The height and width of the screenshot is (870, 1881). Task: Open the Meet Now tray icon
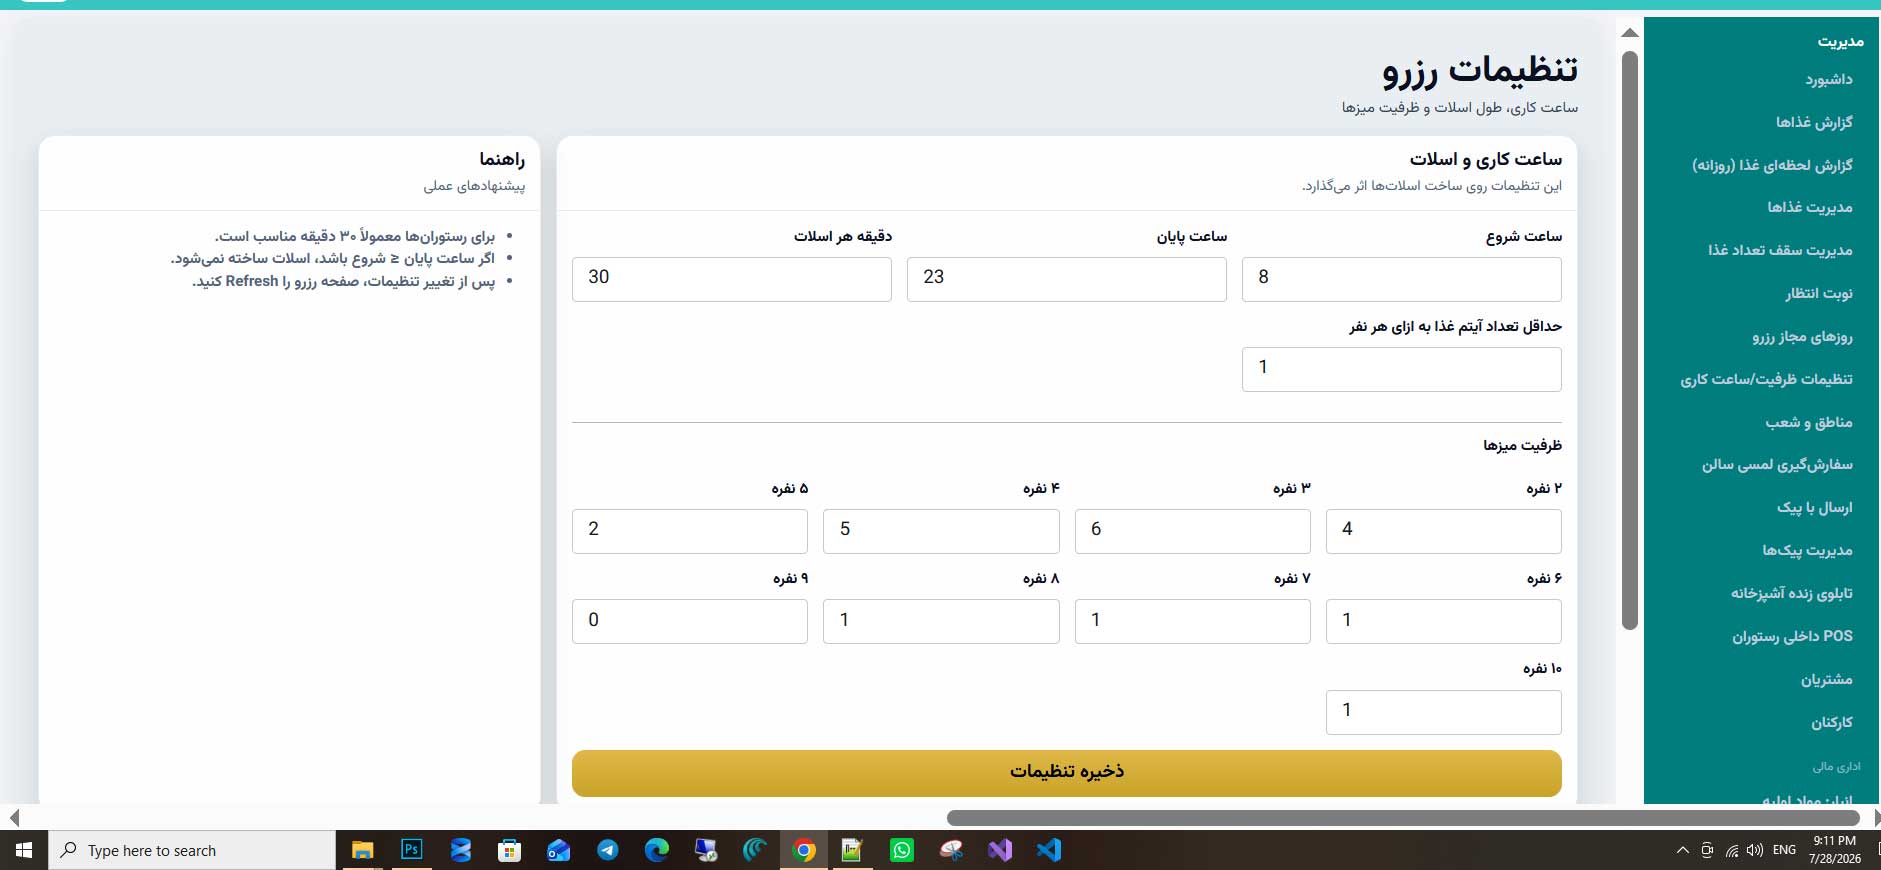point(1707,850)
